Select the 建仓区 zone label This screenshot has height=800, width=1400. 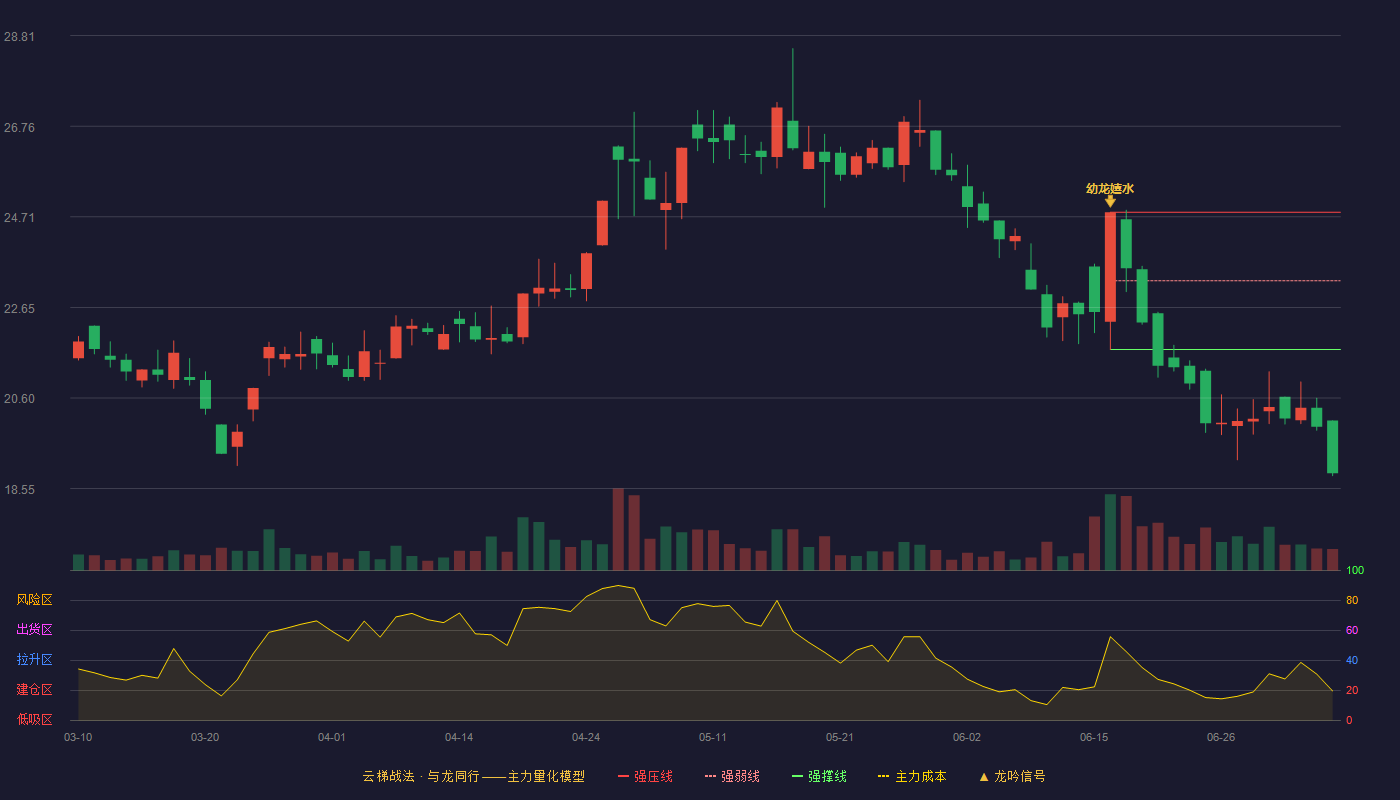coord(34,690)
